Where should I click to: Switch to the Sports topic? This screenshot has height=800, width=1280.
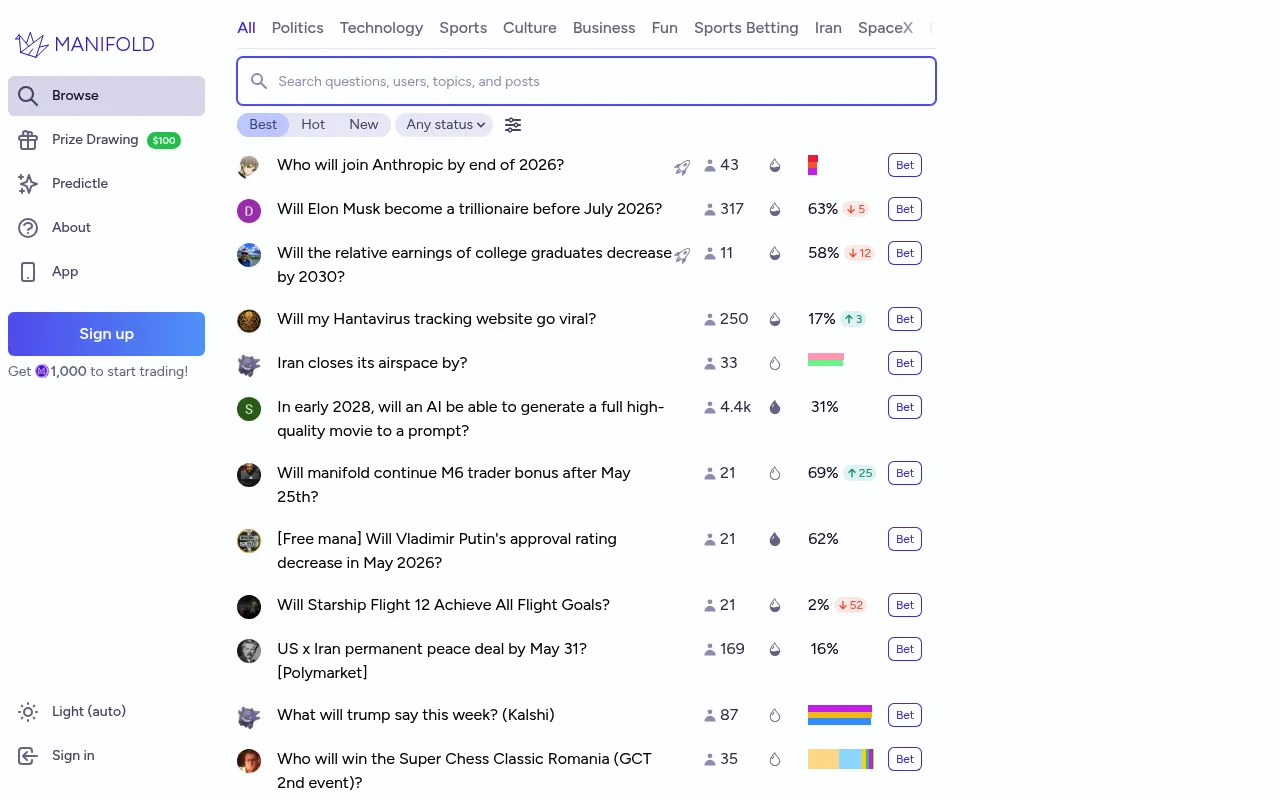(463, 28)
